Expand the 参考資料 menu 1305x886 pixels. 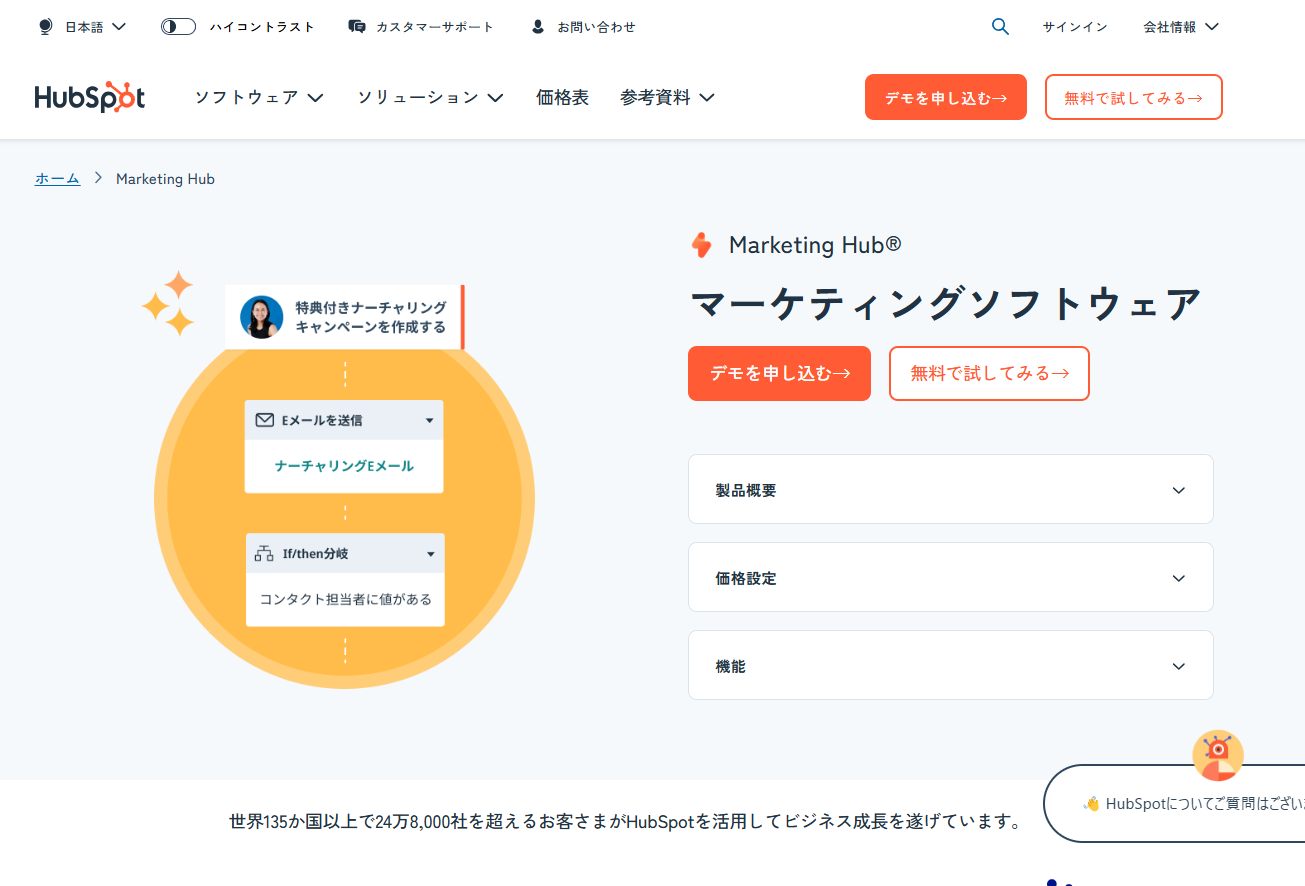(x=667, y=97)
